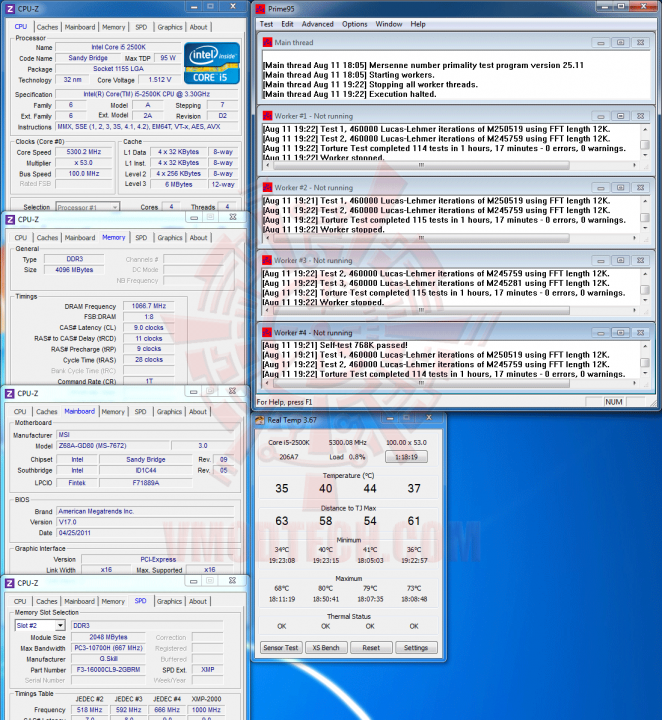Open About tab in CPU-Z Mainboard window
Screen dimensions: 662x720
[x=198, y=411]
